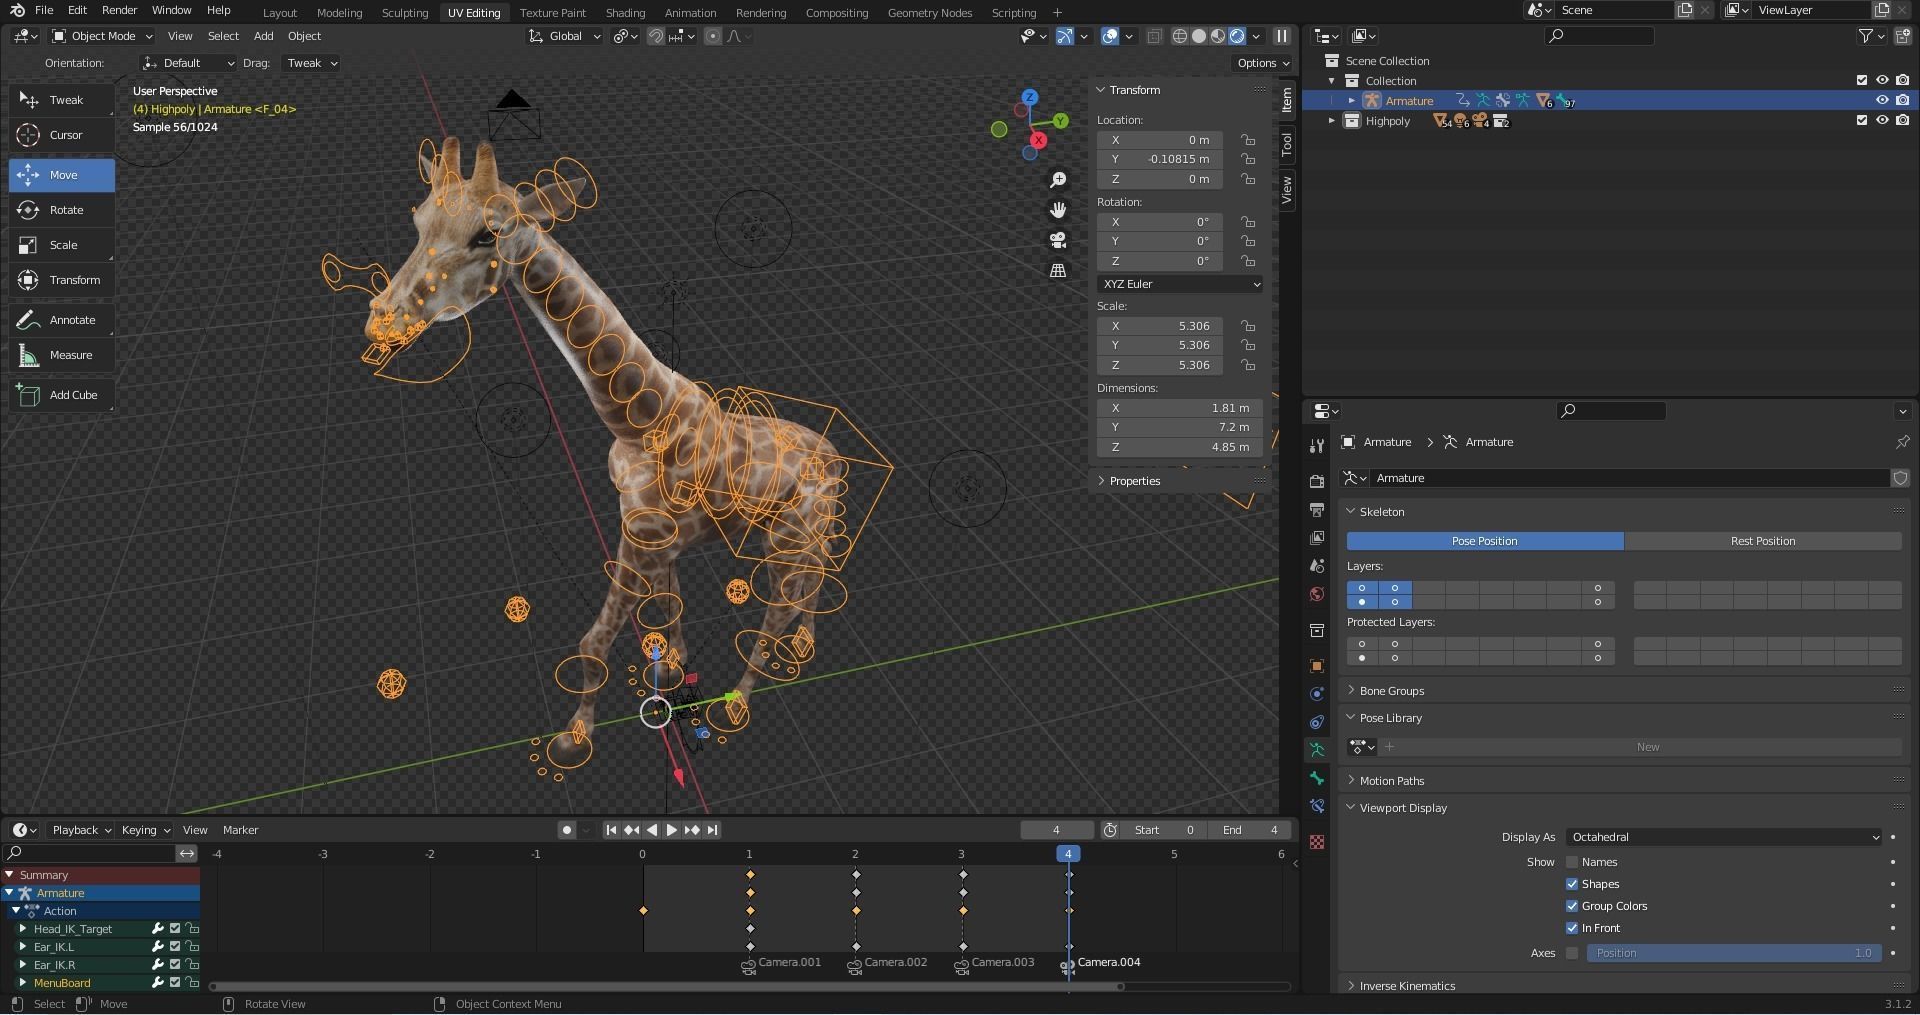Switch armature to Rest Position
Viewport: 1920px width, 1015px height.
point(1762,541)
